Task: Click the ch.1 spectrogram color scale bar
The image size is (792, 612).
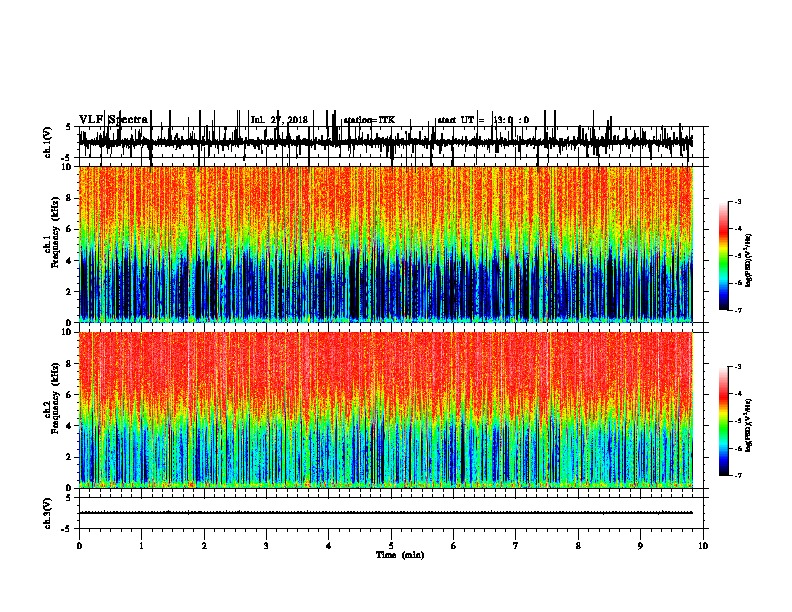Action: tap(723, 255)
